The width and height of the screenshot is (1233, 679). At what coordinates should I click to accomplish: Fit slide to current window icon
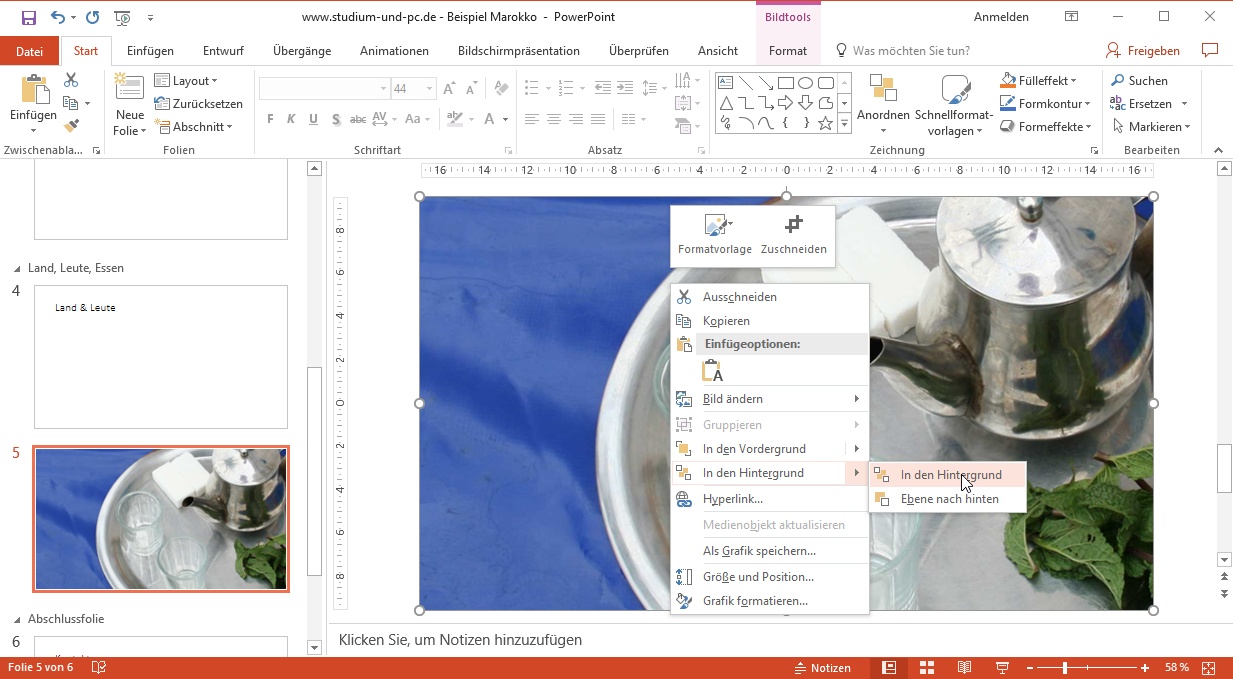[x=1208, y=667]
